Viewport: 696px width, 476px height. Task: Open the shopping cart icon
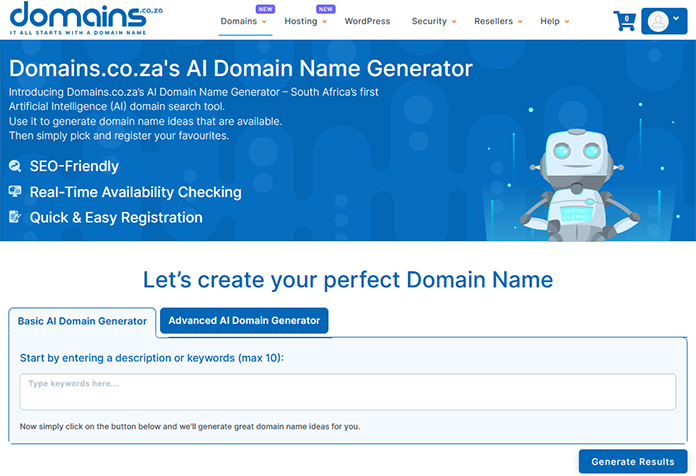click(625, 21)
